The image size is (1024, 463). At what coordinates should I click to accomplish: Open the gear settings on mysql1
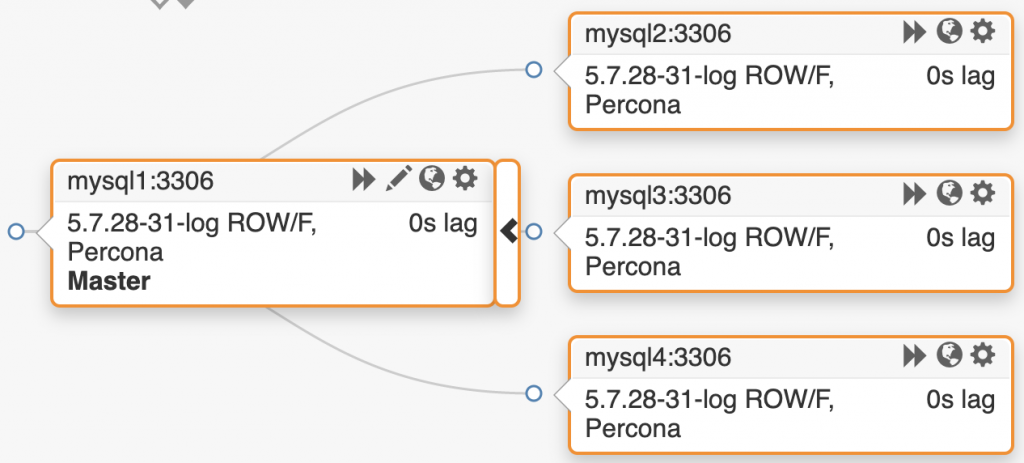click(465, 179)
